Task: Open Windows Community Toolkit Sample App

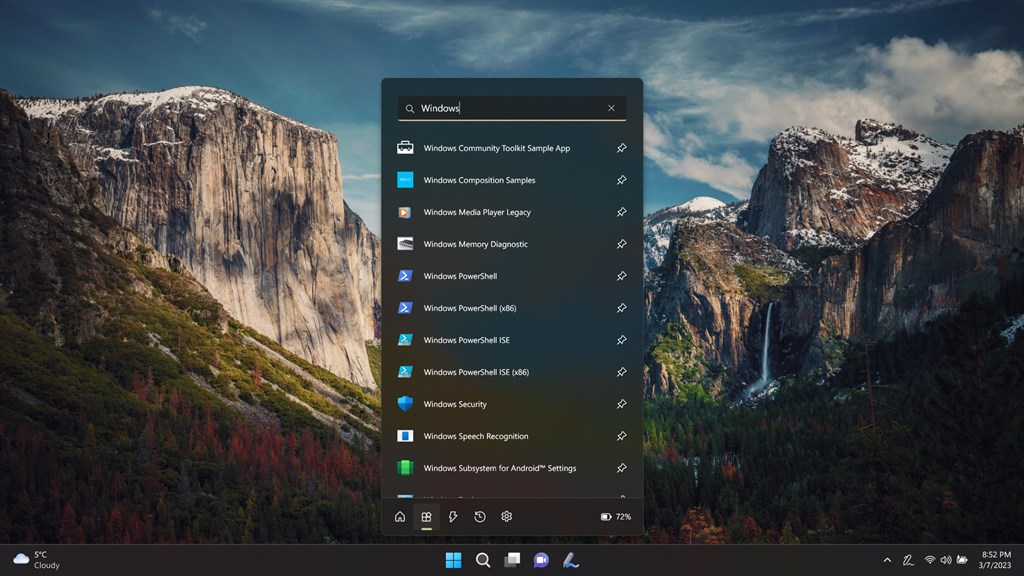Action: (x=512, y=148)
